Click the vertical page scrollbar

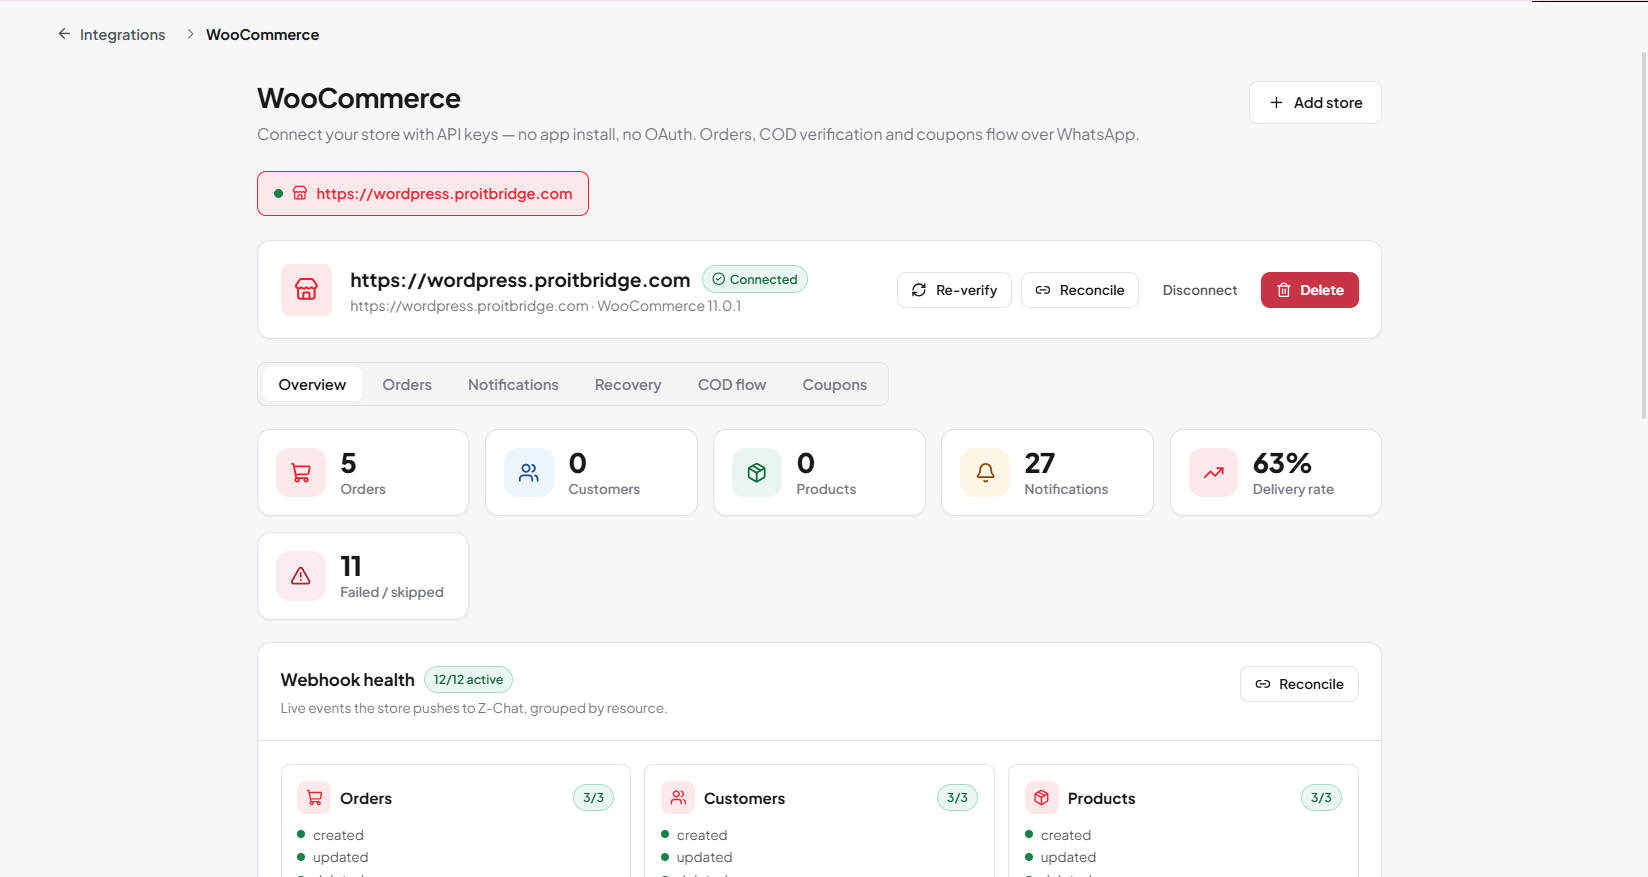click(x=1643, y=235)
